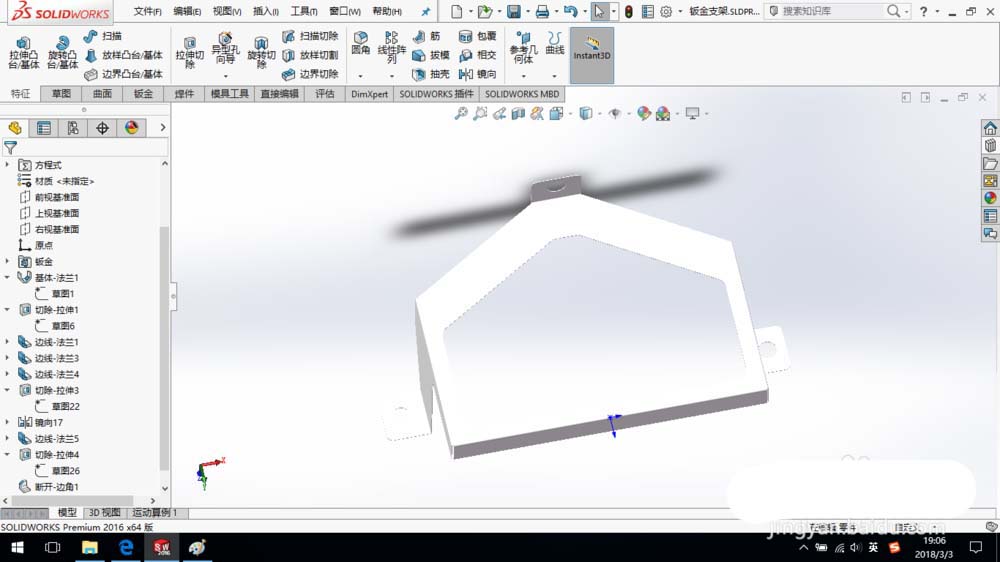
Task: Select the Fillet (圆角) tool
Action: [x=360, y=43]
